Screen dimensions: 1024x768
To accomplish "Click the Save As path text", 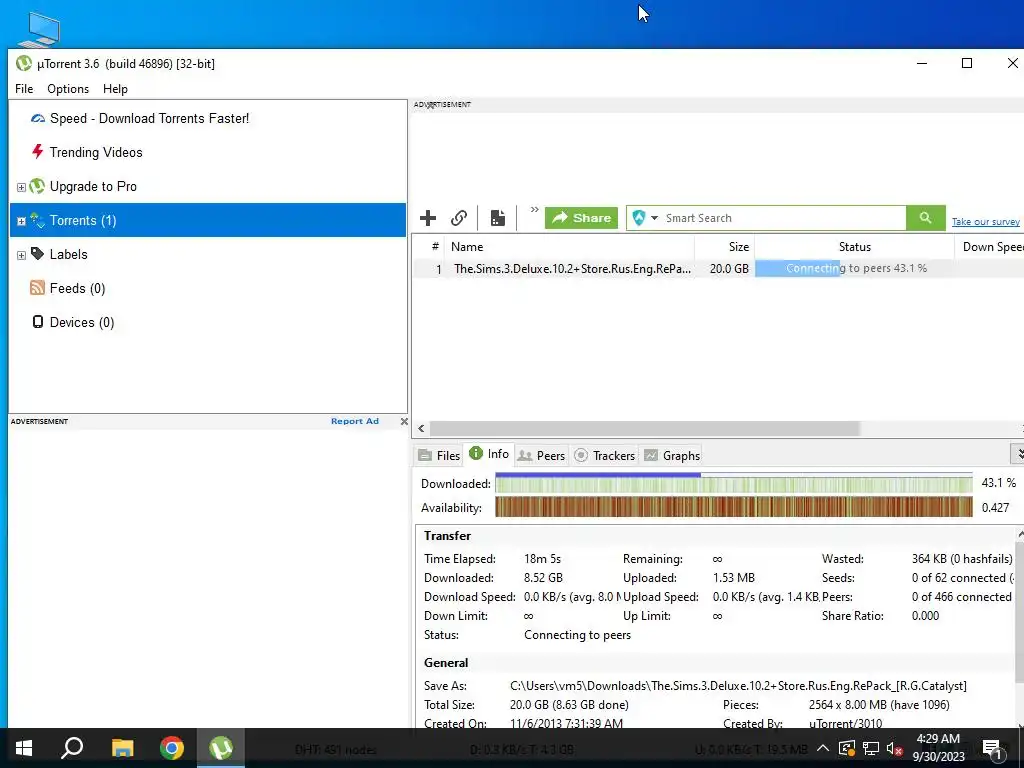I will point(738,686).
